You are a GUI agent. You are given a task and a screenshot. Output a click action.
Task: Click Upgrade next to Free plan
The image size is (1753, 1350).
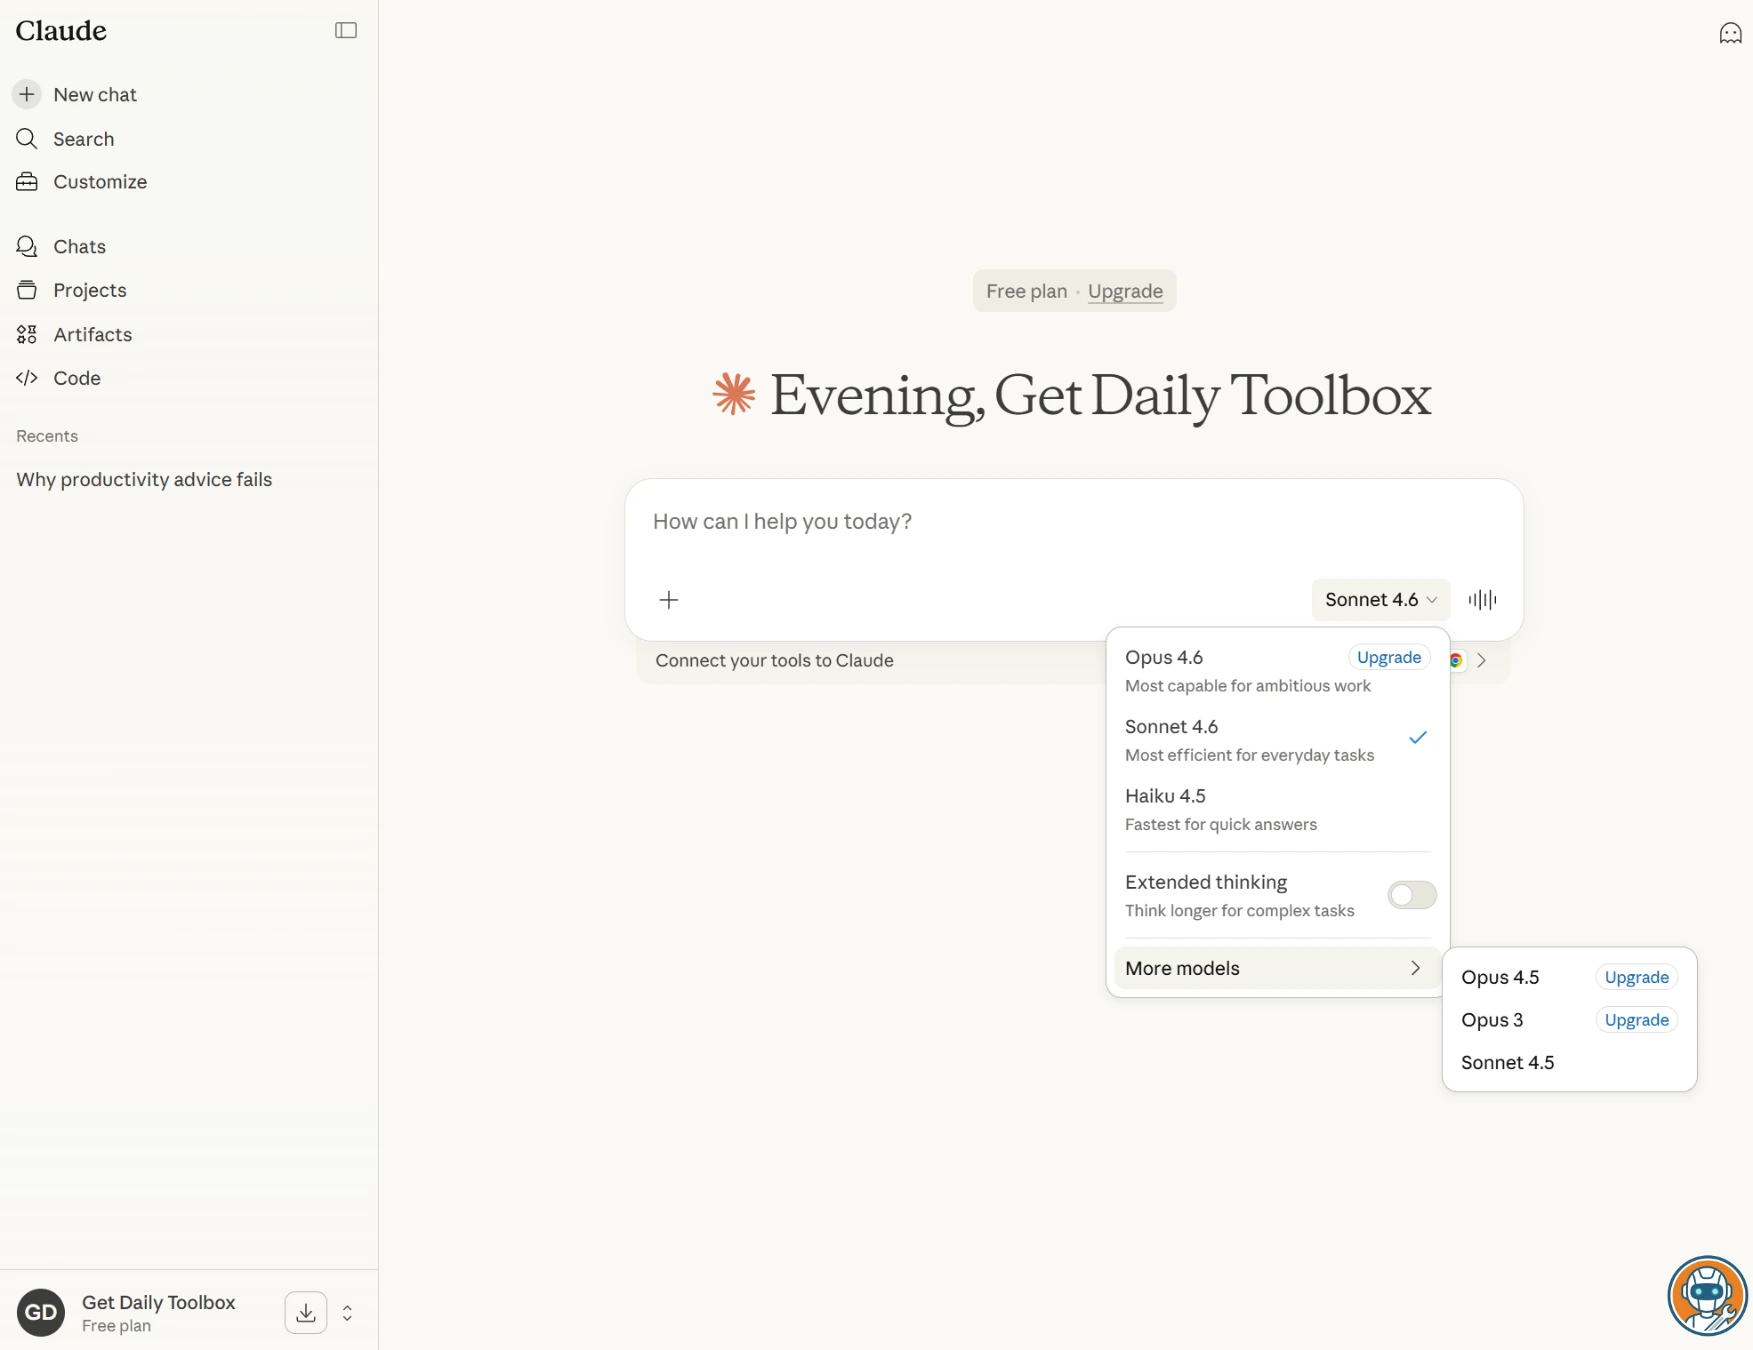(1125, 291)
